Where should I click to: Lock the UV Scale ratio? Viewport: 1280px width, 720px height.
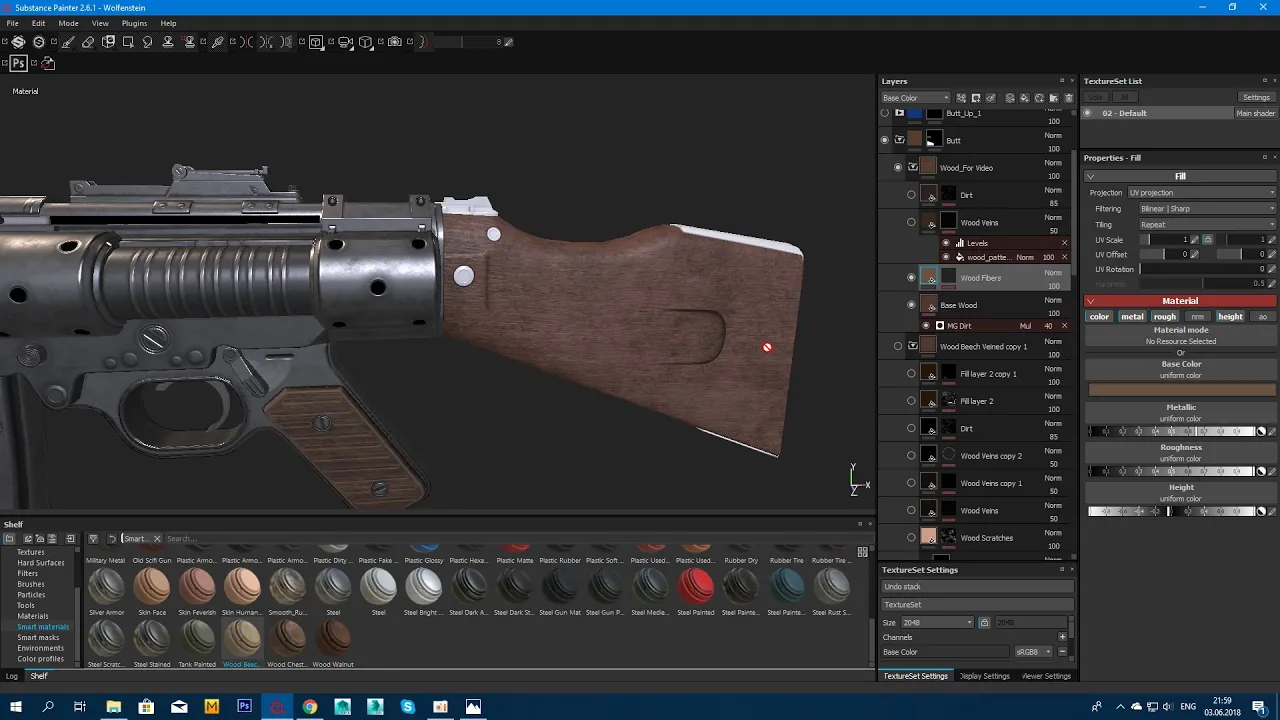pyautogui.click(x=1208, y=240)
